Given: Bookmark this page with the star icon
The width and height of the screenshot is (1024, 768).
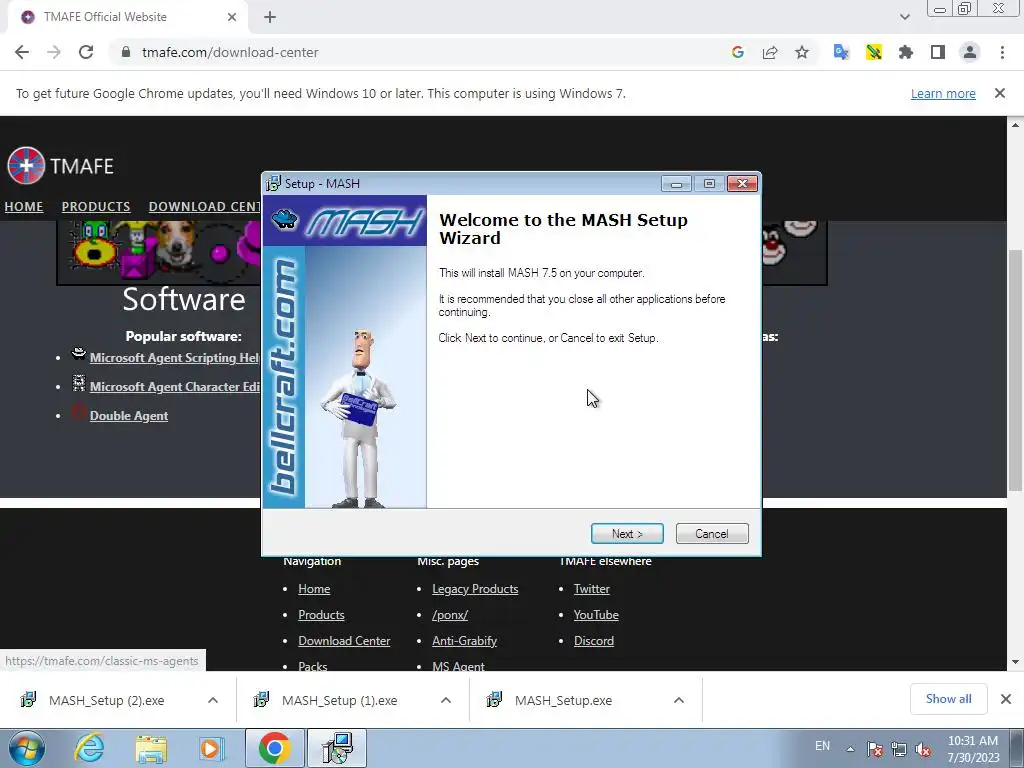Looking at the screenshot, I should coord(802,52).
